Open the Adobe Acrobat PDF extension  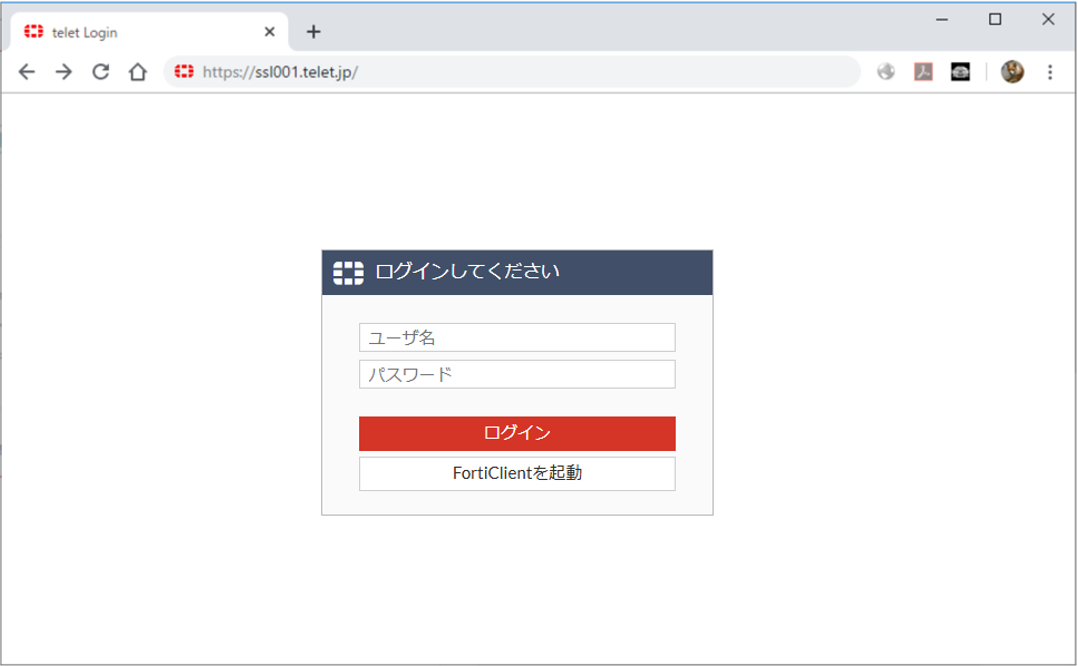(923, 71)
